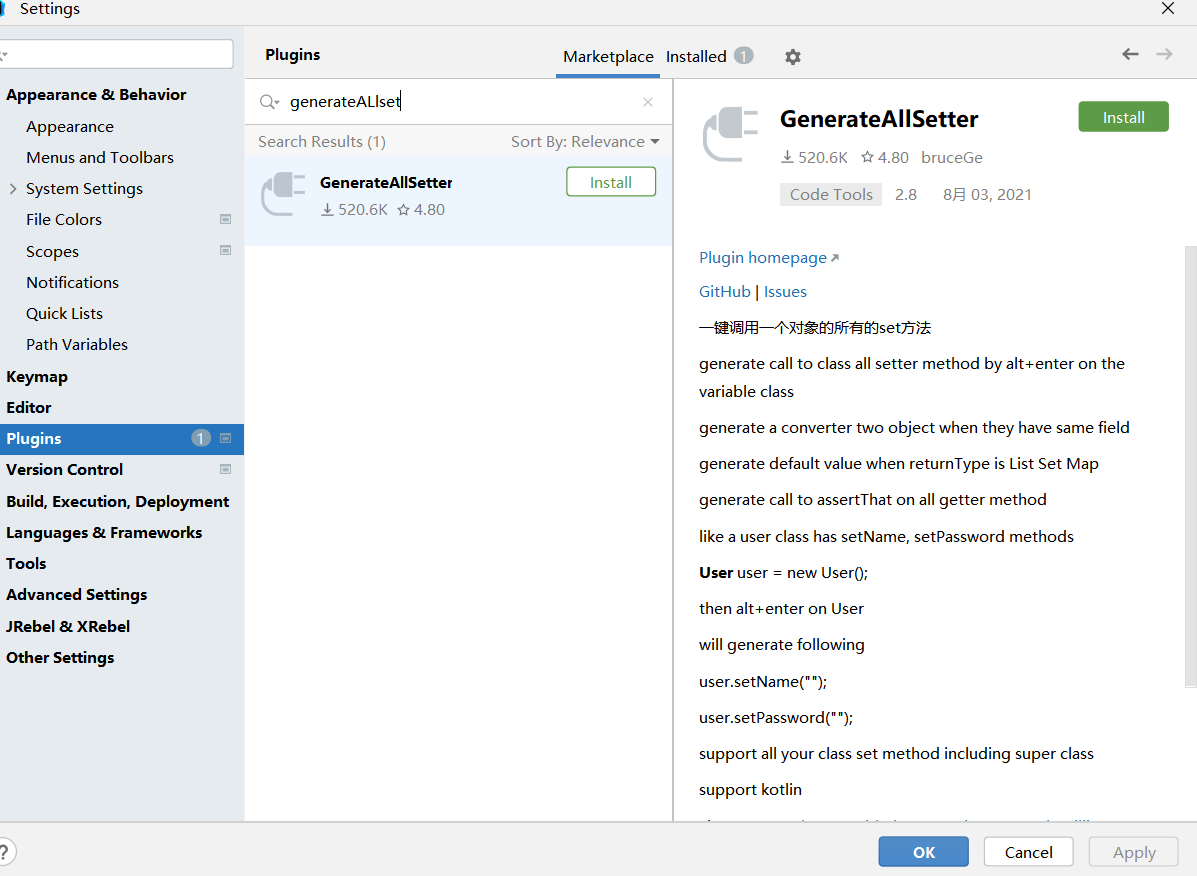The width and height of the screenshot is (1197, 876).
Task: Click the badge on Plugins sidebar row
Action: [x=200, y=438]
